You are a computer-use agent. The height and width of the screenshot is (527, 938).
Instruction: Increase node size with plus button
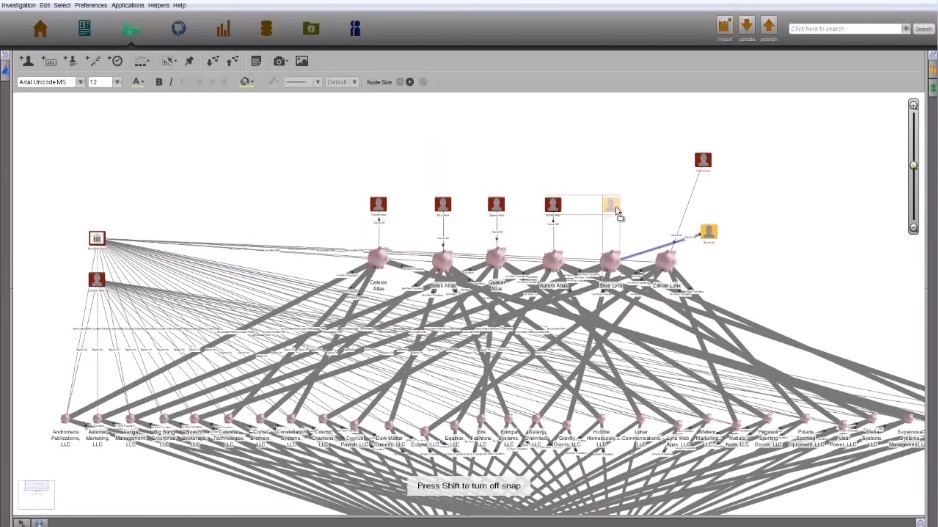[410, 82]
